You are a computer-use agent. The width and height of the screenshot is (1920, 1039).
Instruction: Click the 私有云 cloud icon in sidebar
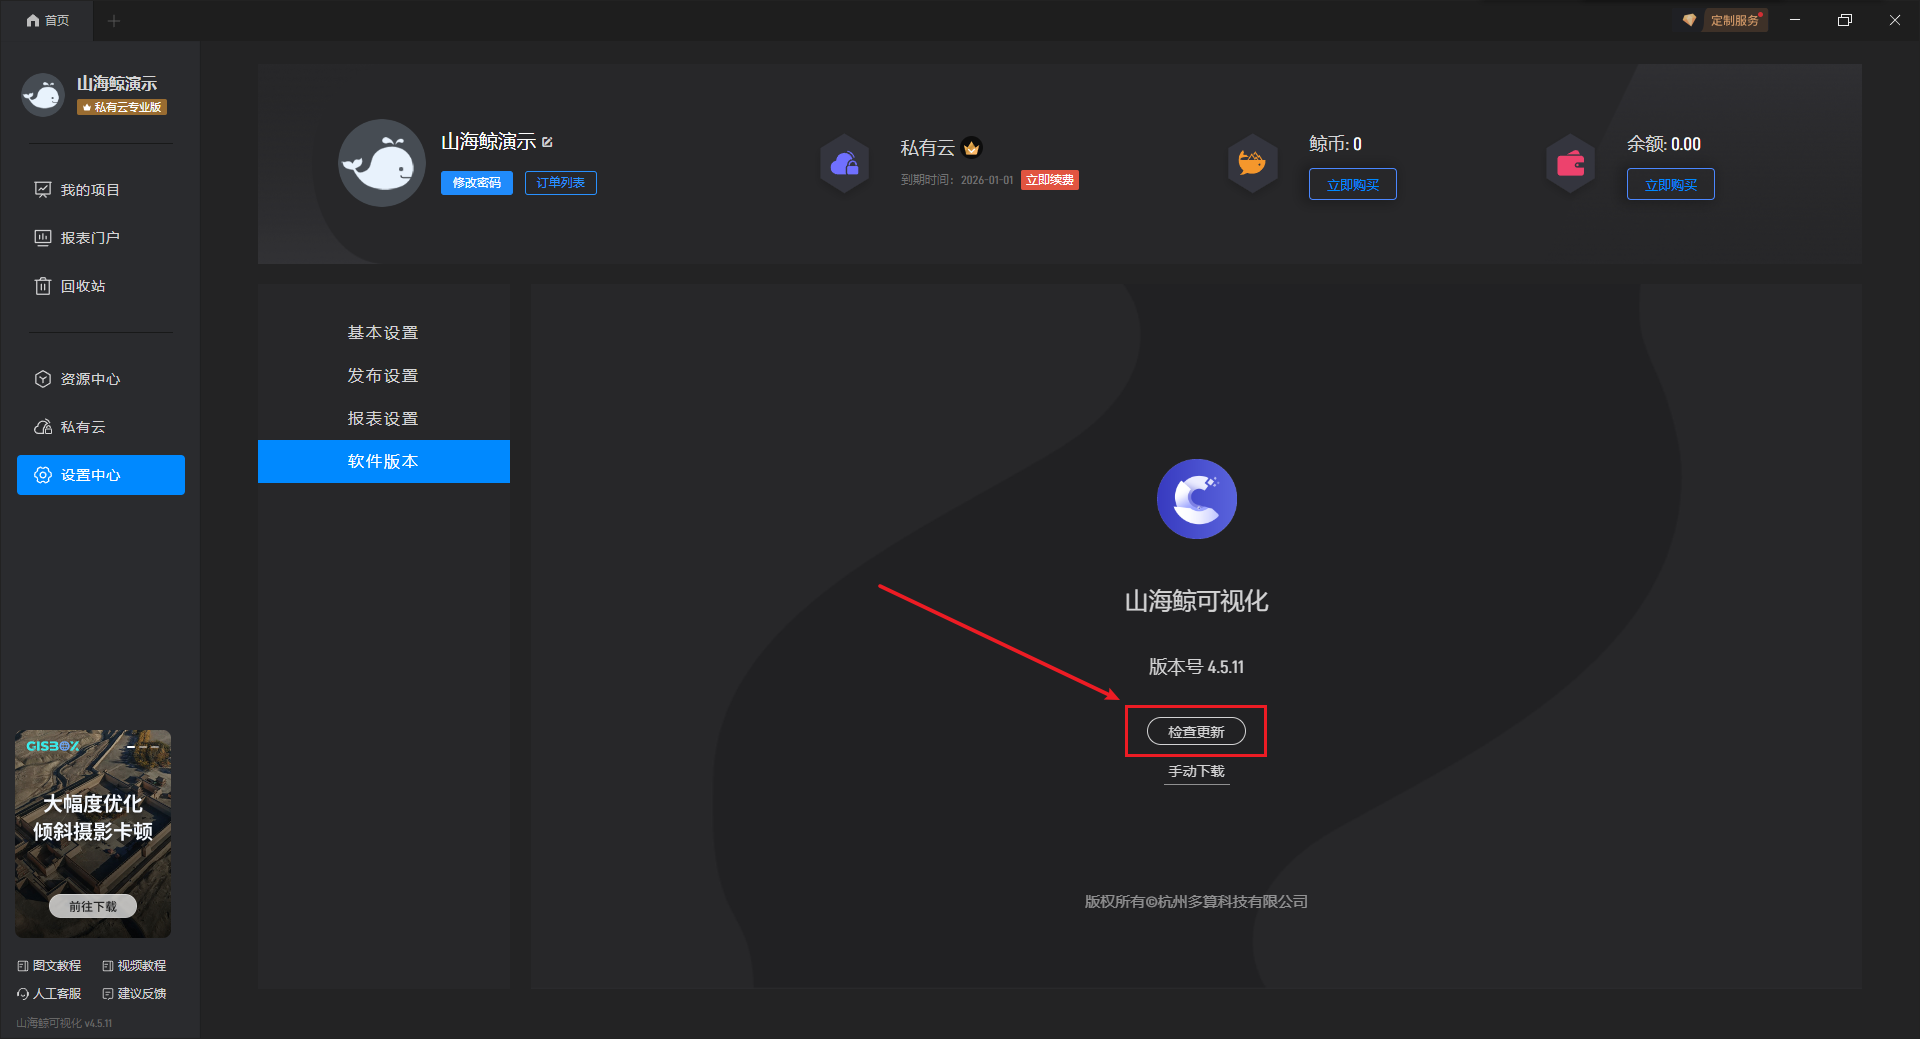(43, 427)
